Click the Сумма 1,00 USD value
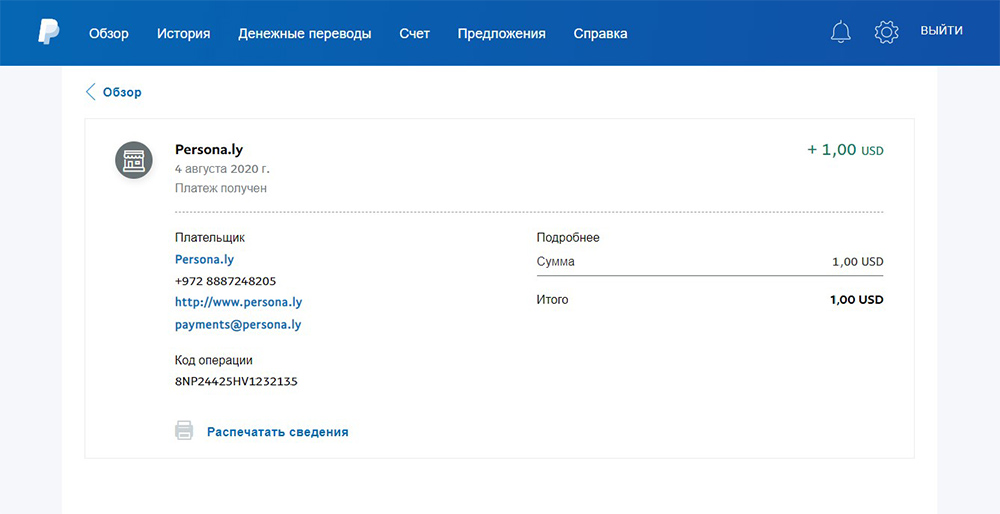1000x514 pixels. [858, 262]
